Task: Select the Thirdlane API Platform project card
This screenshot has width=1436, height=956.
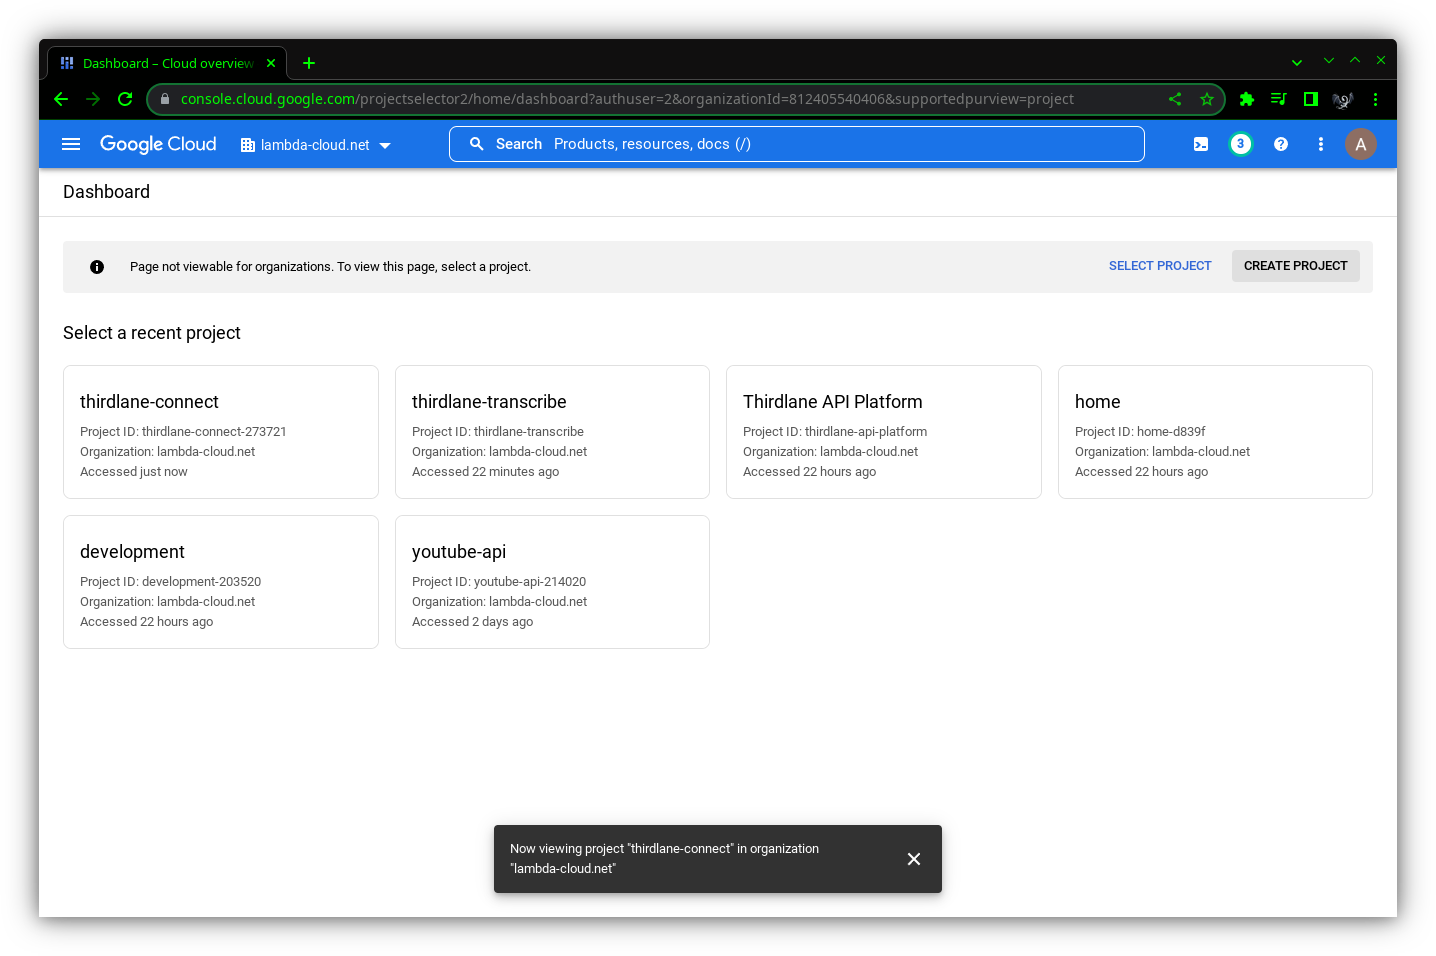Action: (x=884, y=432)
